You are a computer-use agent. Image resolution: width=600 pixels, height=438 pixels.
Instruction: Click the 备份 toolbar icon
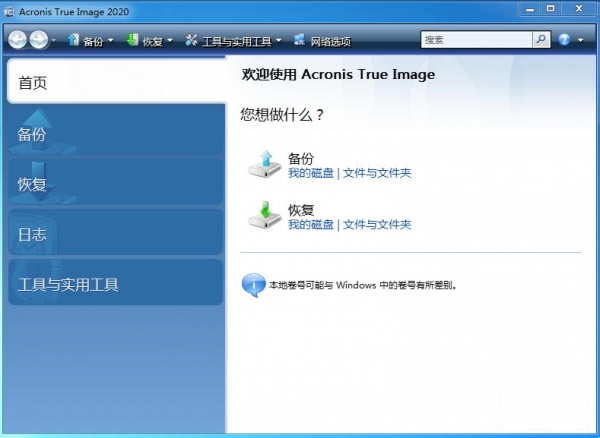pos(73,40)
